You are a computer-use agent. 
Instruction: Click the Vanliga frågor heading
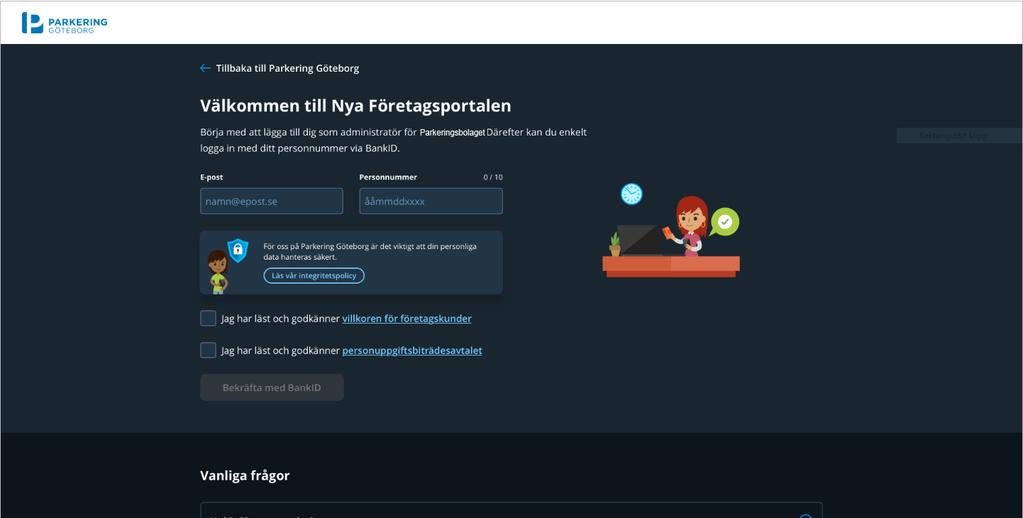(x=245, y=476)
